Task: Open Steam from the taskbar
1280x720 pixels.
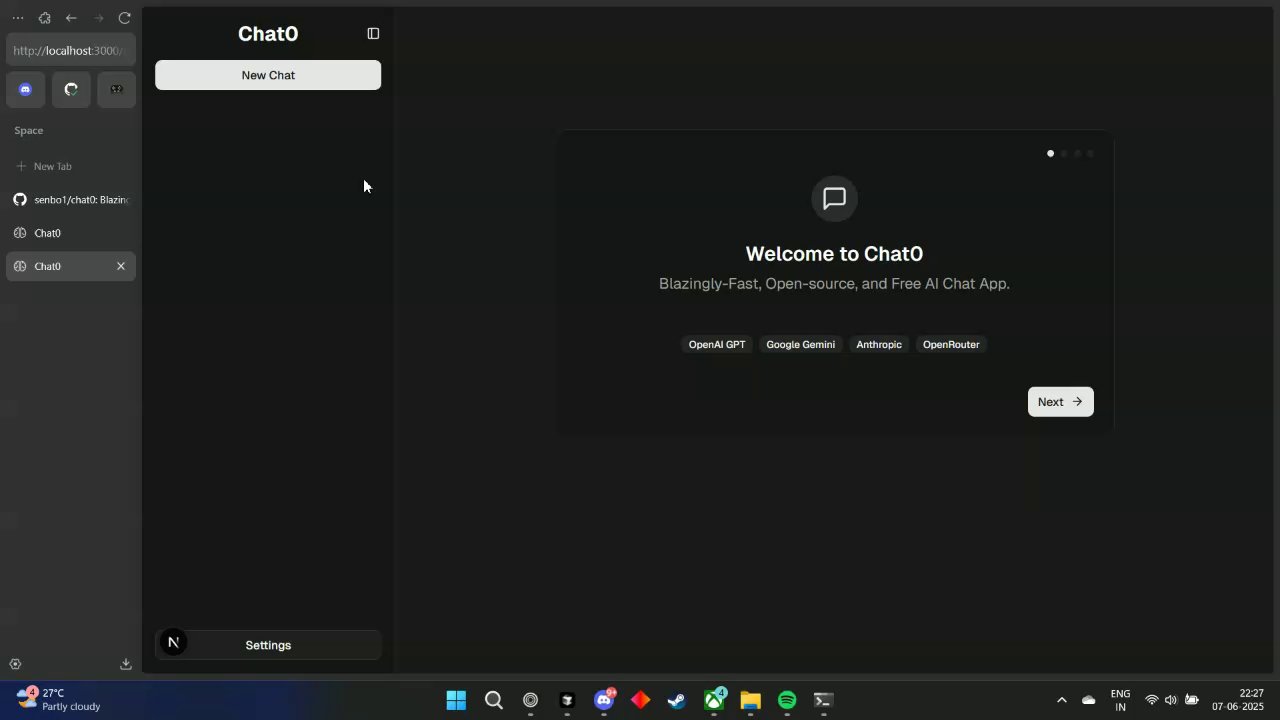Action: [x=677, y=700]
